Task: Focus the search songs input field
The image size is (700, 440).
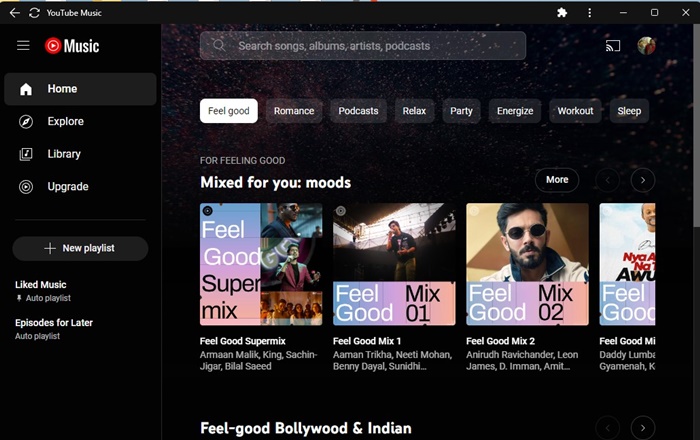Action: tap(362, 46)
